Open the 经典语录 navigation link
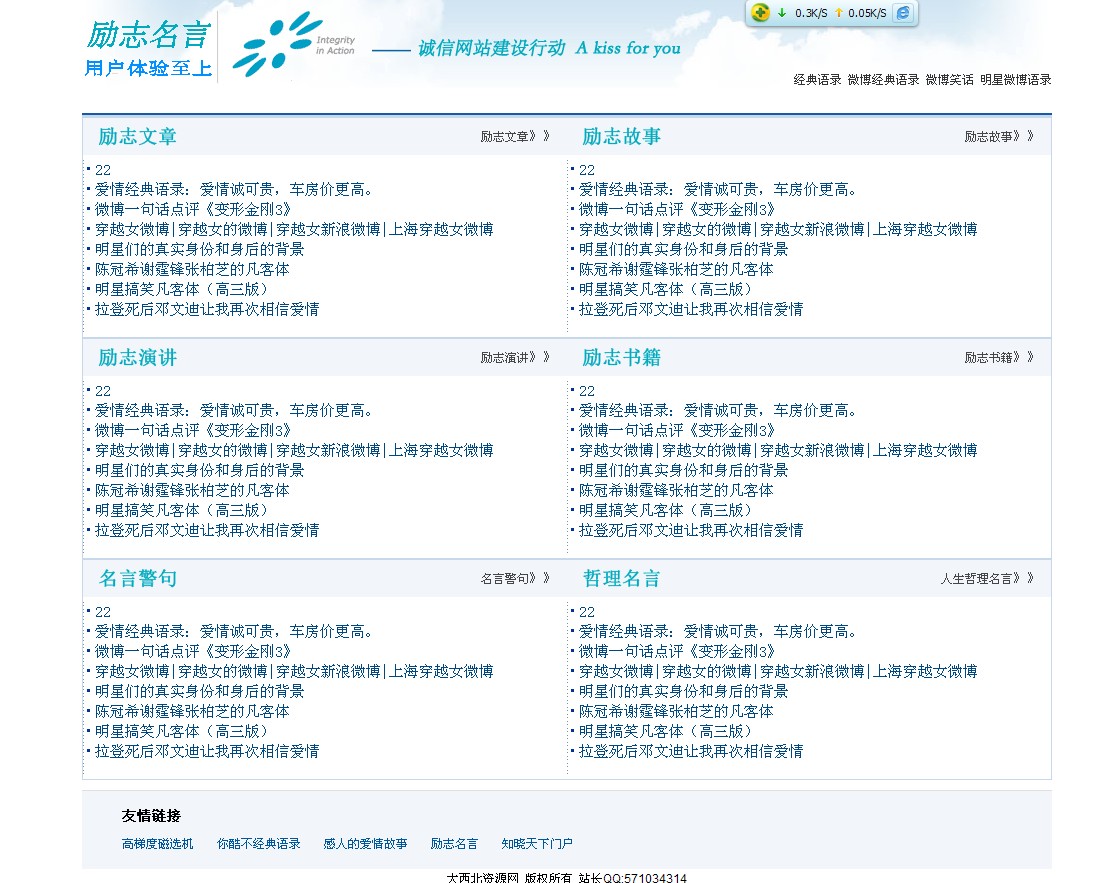This screenshot has width=1119, height=883. 817,79
